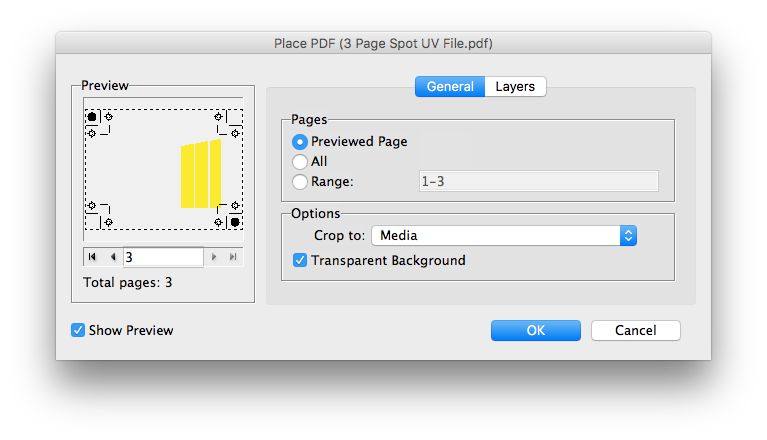
Task: Confirm placement with OK button
Action: pyautogui.click(x=536, y=330)
